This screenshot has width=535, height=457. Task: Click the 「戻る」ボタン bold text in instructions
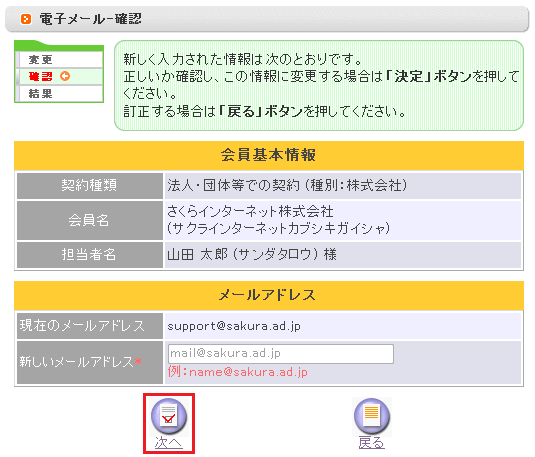(x=260, y=111)
